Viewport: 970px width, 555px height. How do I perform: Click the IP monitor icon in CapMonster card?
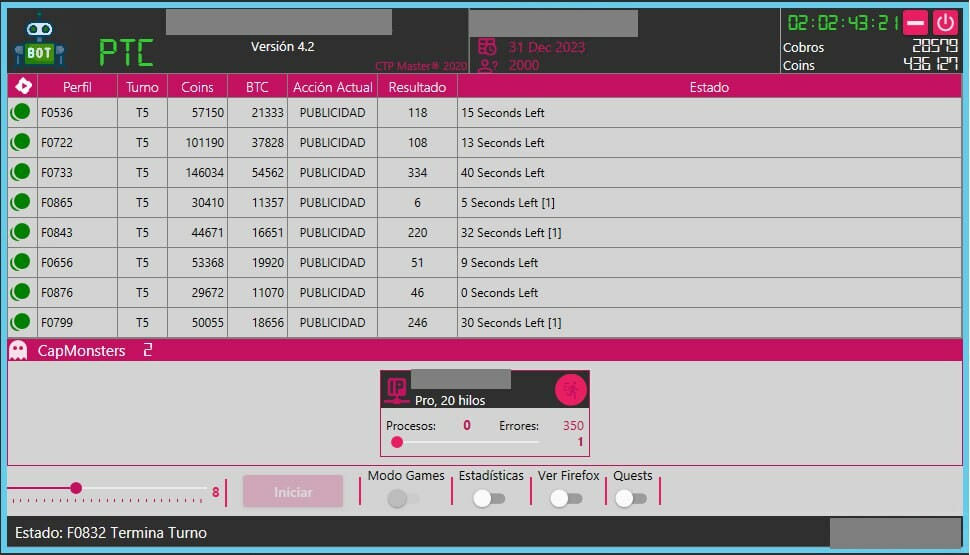pos(397,389)
